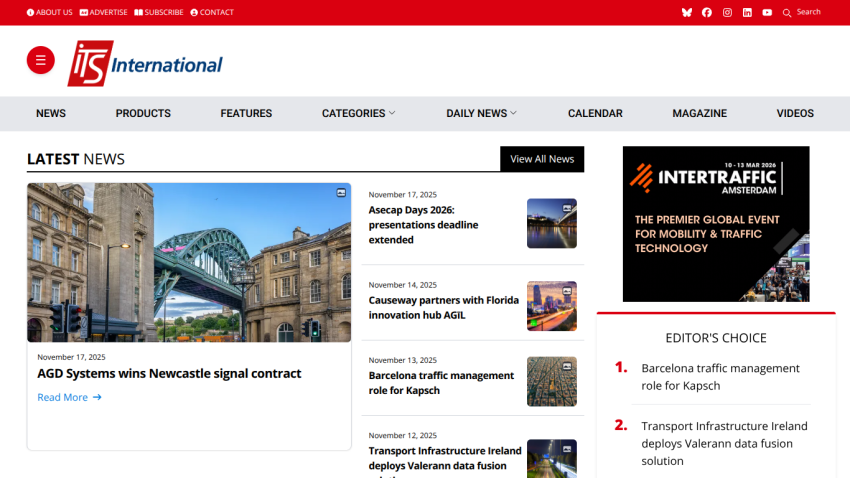
Task: Click the ITS International logo
Action: 145,63
